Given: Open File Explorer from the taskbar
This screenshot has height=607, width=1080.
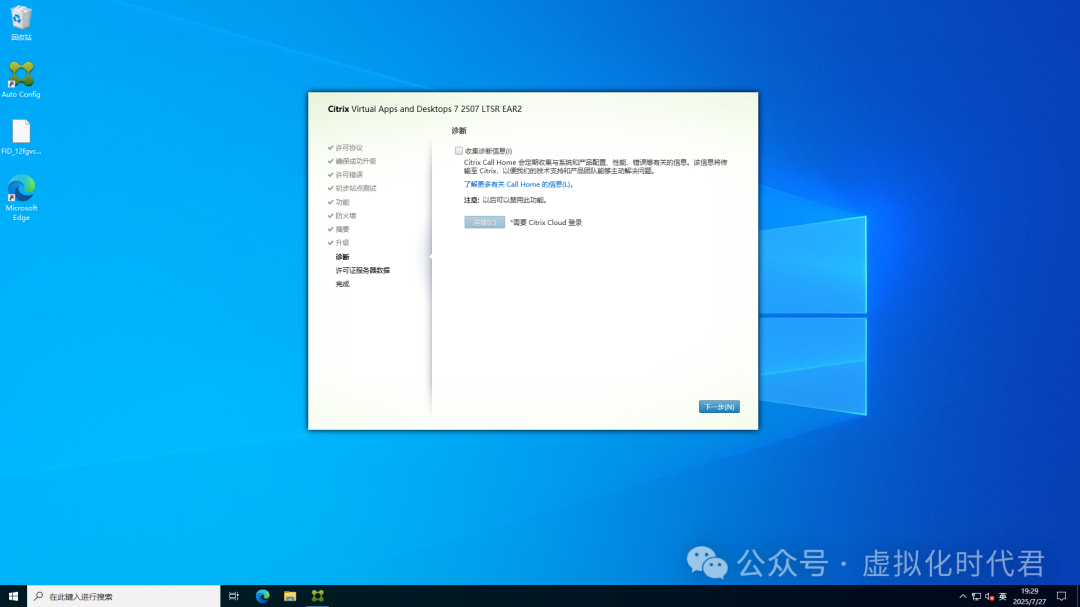Looking at the screenshot, I should tap(290, 596).
